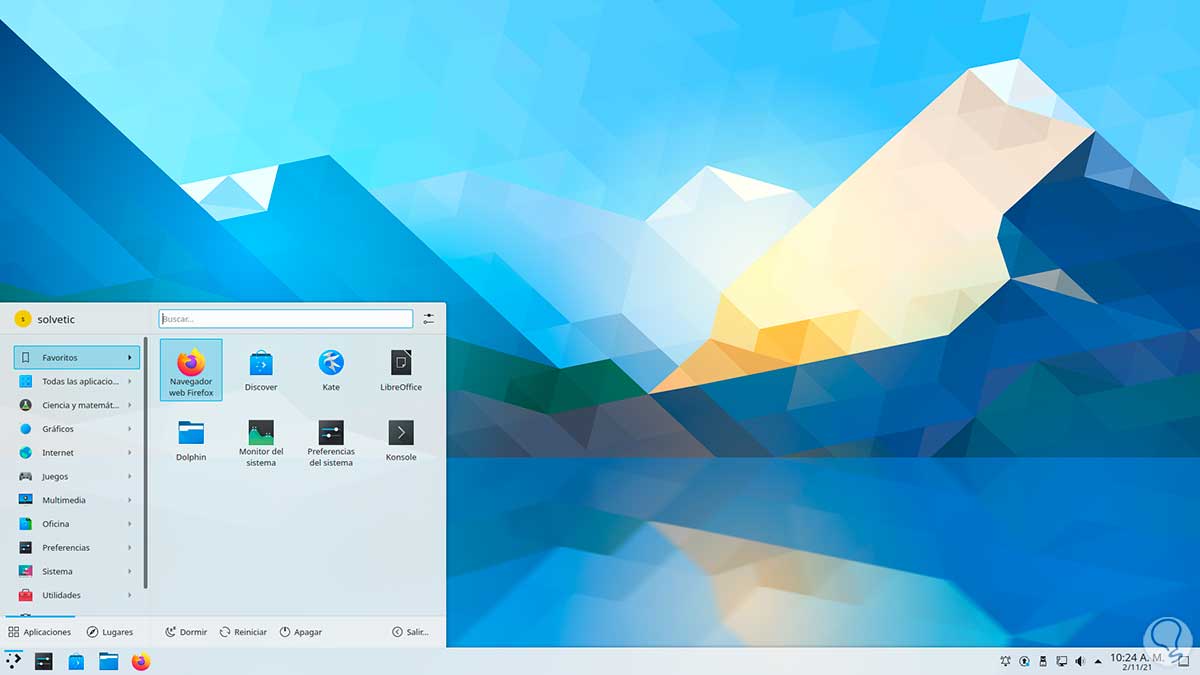Switch to the Aplicaciones tab
Image resolution: width=1200 pixels, height=675 pixels.
(x=40, y=631)
